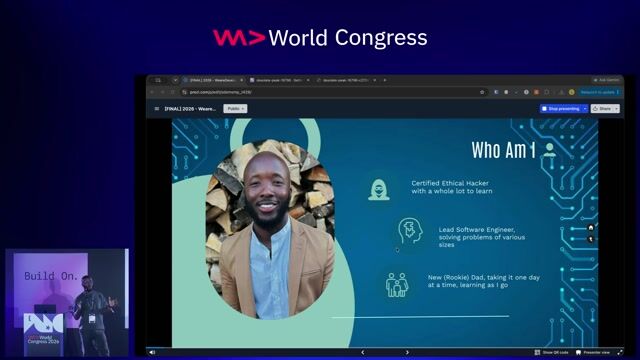Screen dimensions: 640x360
Task: Open the Prezi hamburger menu
Action: (157, 109)
